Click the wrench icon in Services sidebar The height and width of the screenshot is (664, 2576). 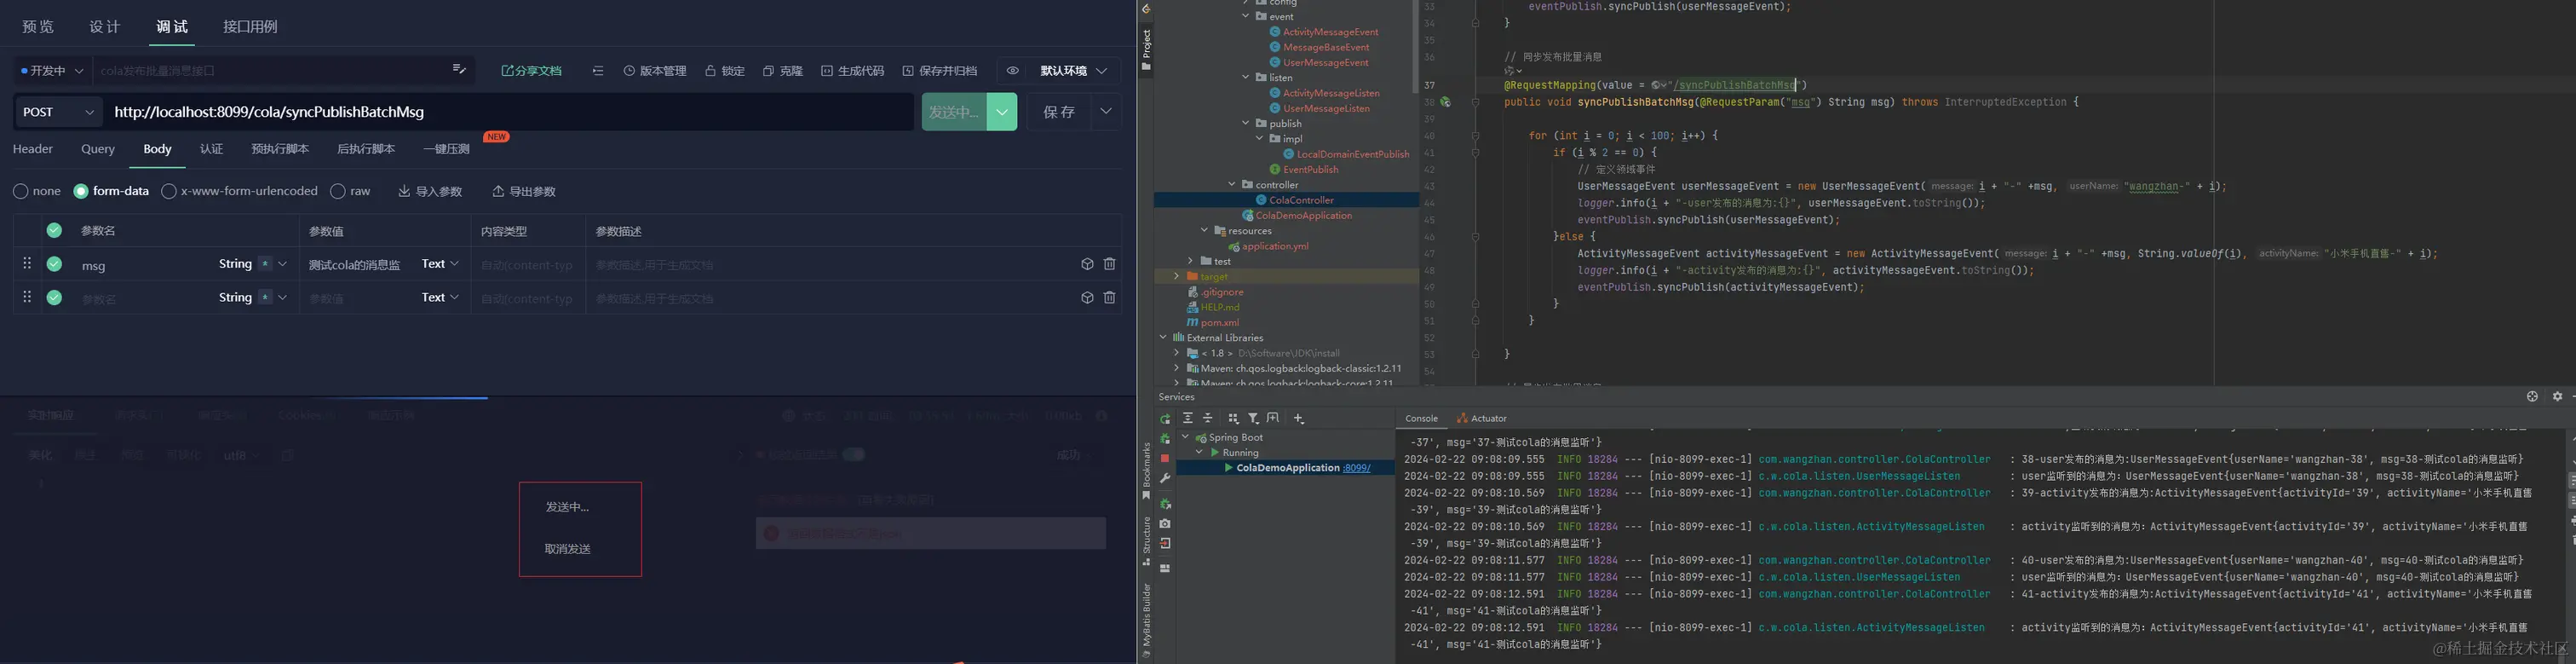pos(1165,478)
